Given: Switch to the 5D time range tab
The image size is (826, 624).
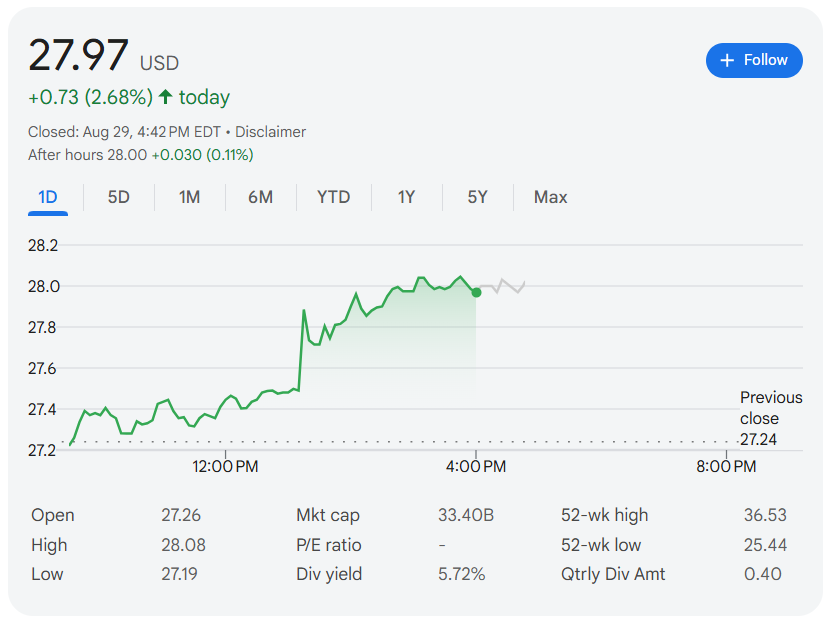Looking at the screenshot, I should 119,197.
